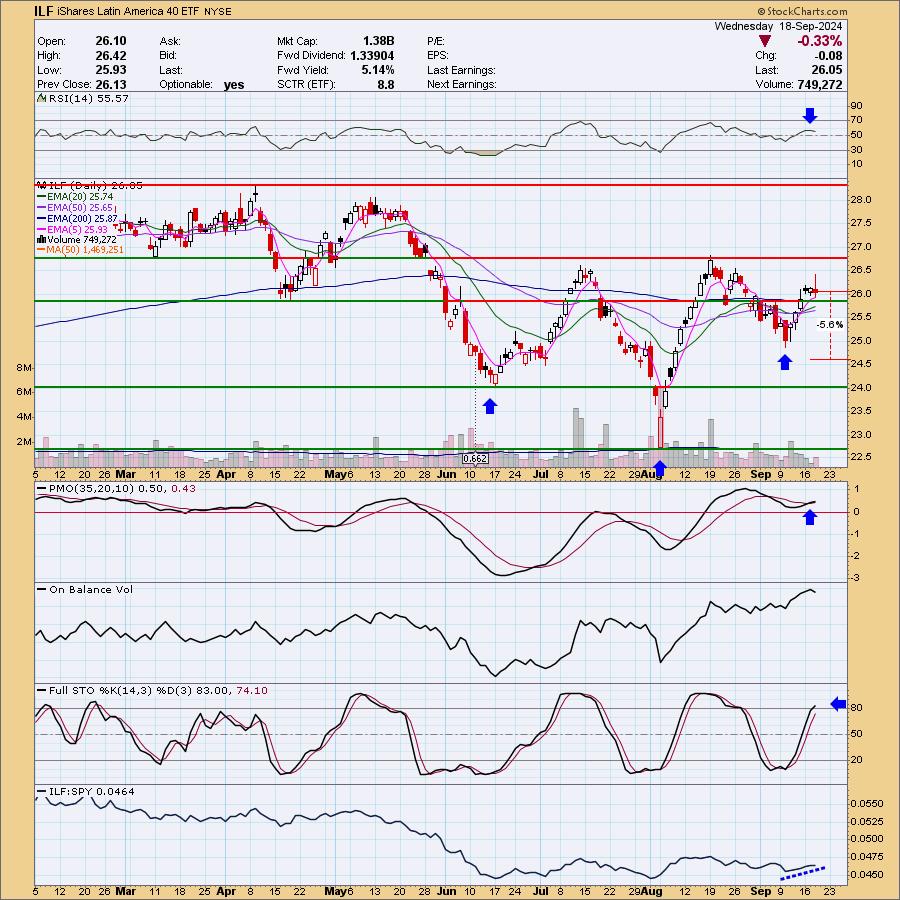Click the 24.5 price axis label
Image resolution: width=900 pixels, height=900 pixels.
tap(862, 364)
